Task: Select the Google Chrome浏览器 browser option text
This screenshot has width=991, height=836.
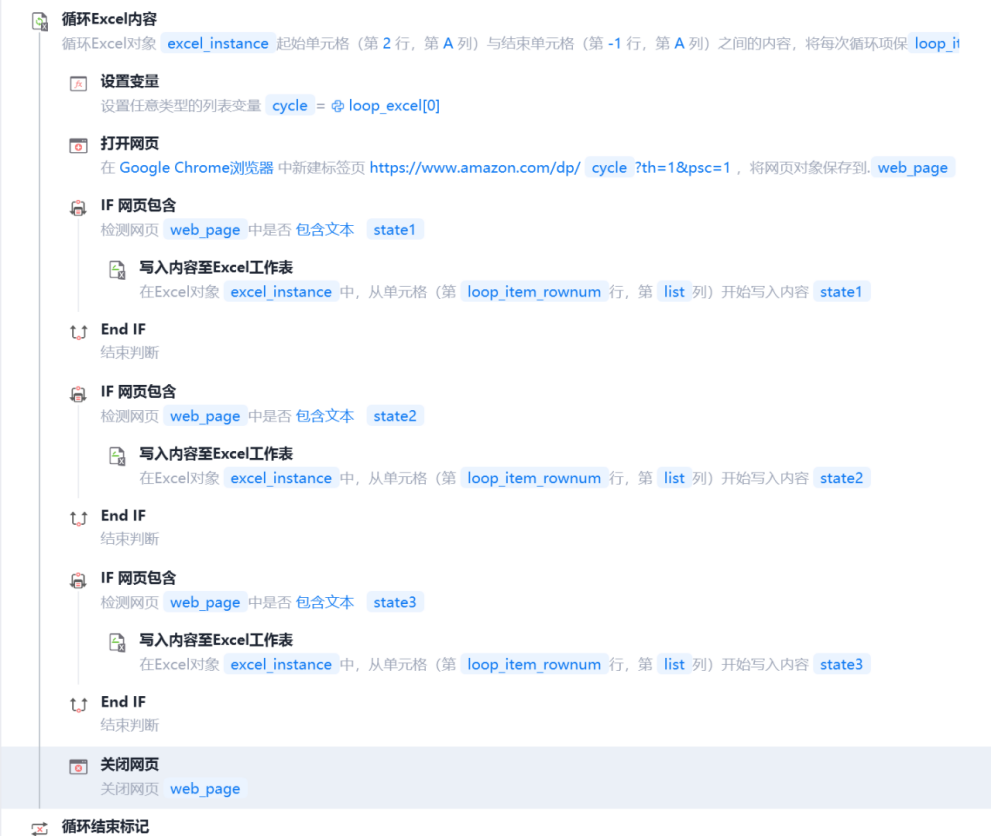Action: pos(196,168)
